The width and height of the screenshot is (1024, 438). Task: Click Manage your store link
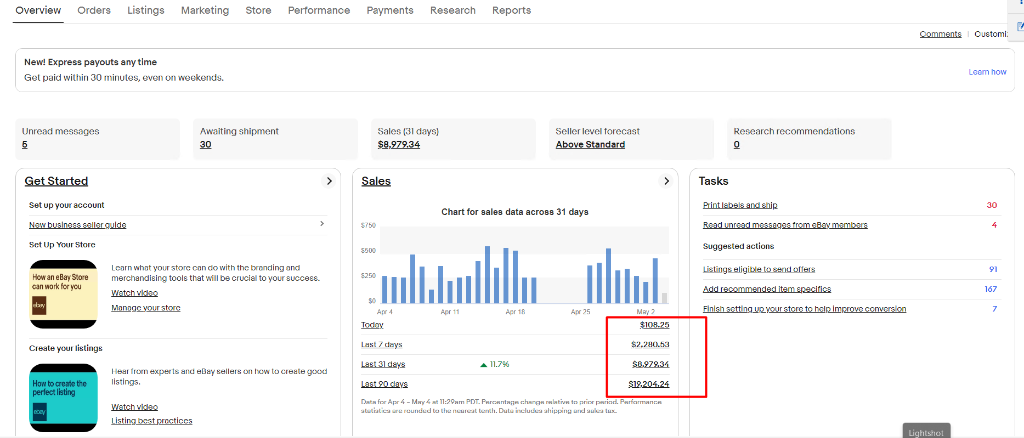(x=146, y=308)
